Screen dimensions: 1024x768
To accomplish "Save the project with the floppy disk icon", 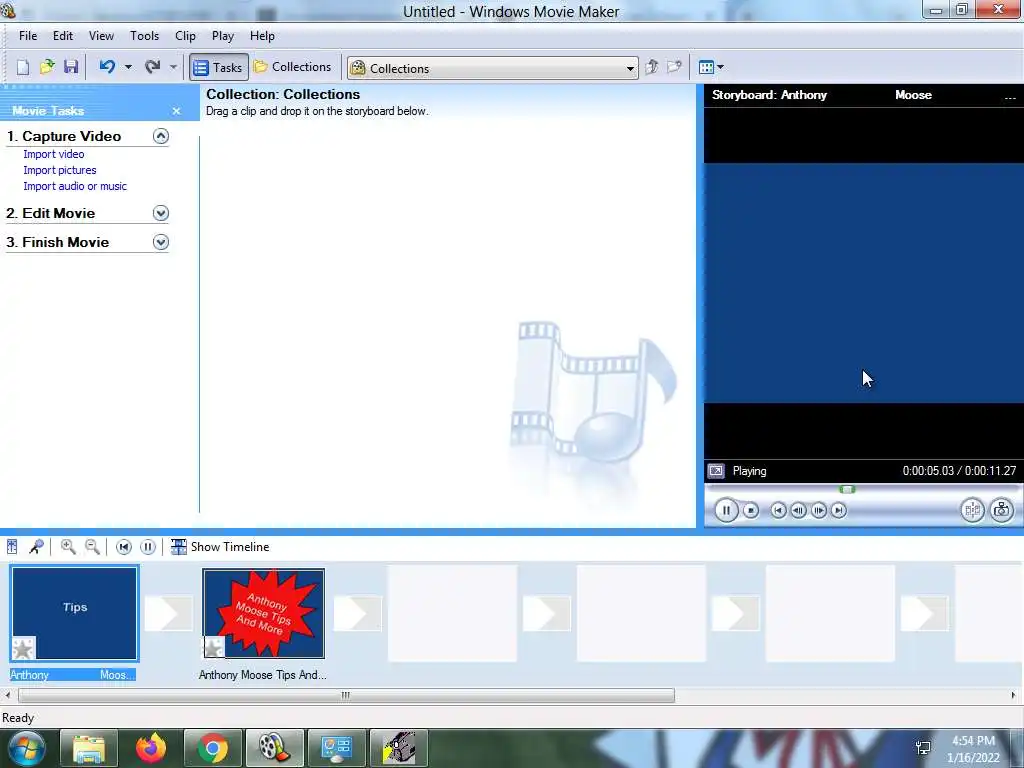I will [71, 67].
